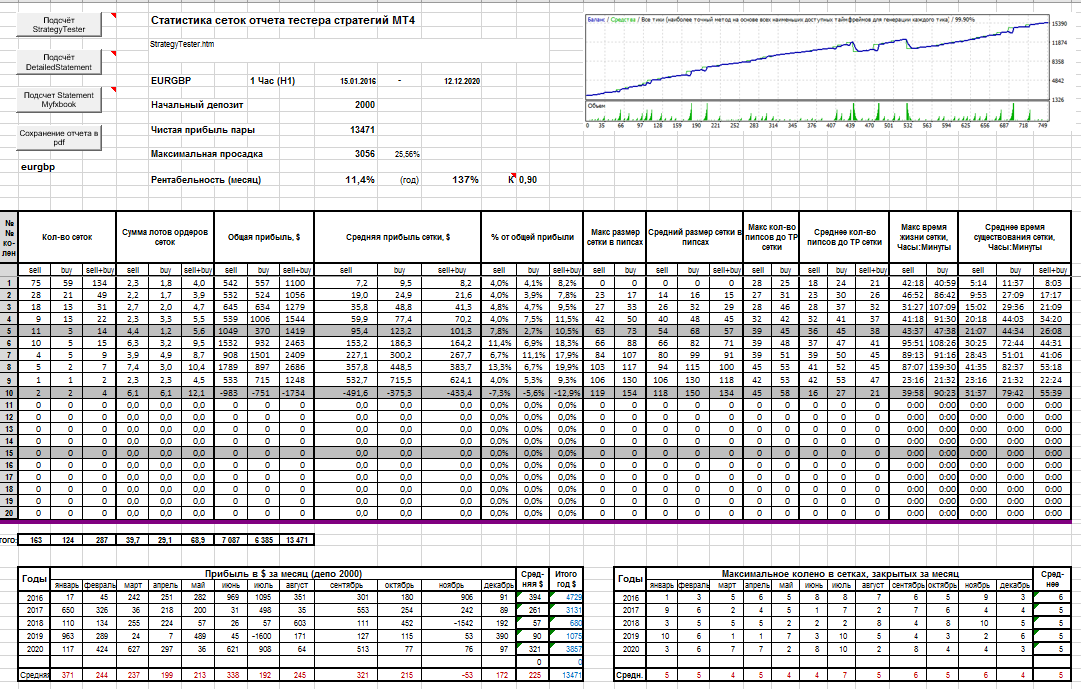Select the Кол-во сеток column header
This screenshot has height=689, width=1081.
[67, 237]
